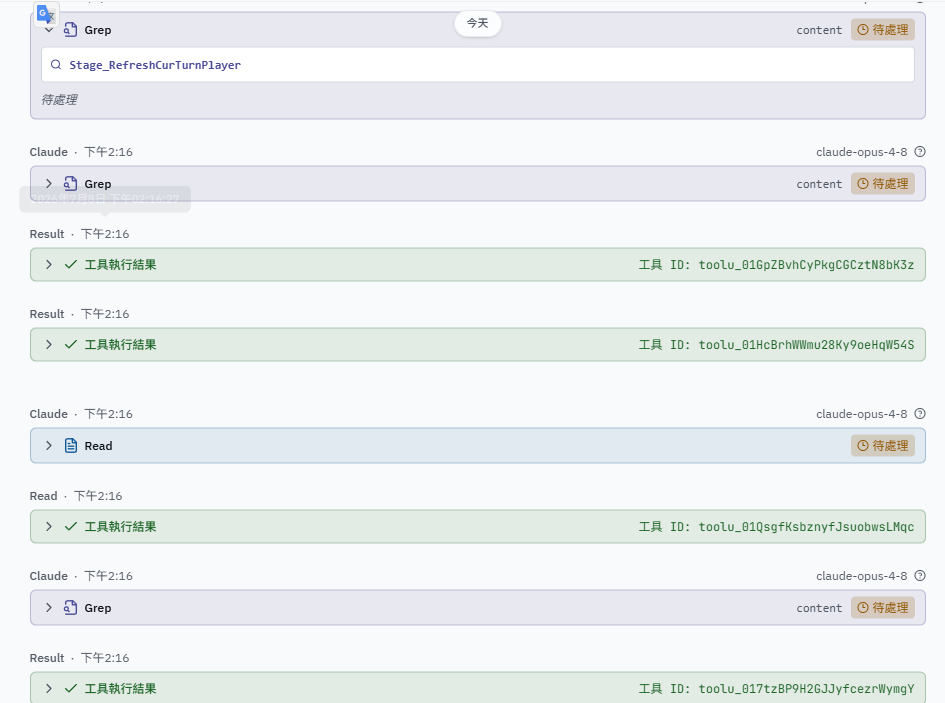Click the 待處理 badge on second Grep block

[x=882, y=184]
